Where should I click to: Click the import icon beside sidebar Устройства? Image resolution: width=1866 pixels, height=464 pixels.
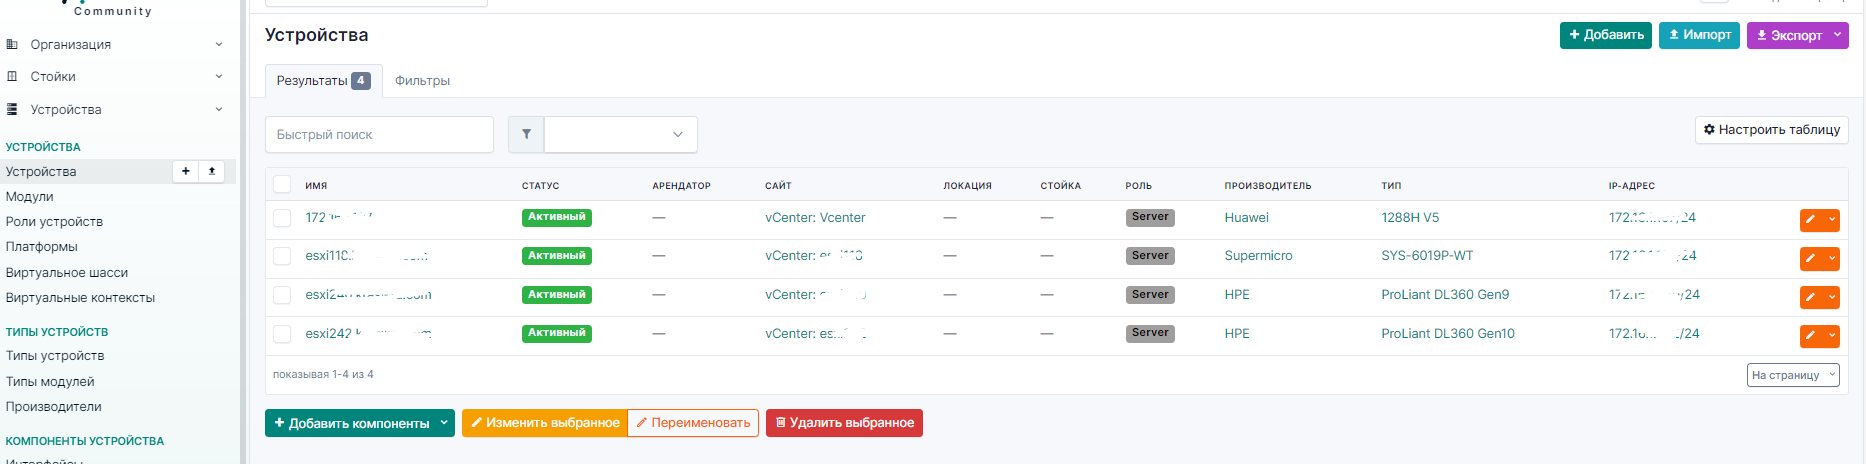[212, 171]
